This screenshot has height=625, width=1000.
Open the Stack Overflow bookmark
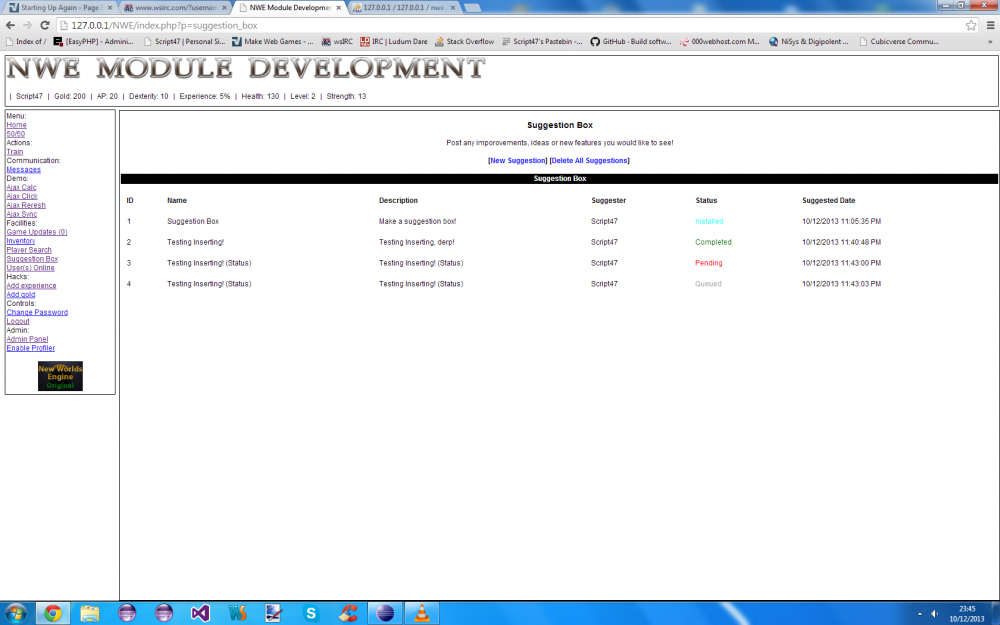464,42
